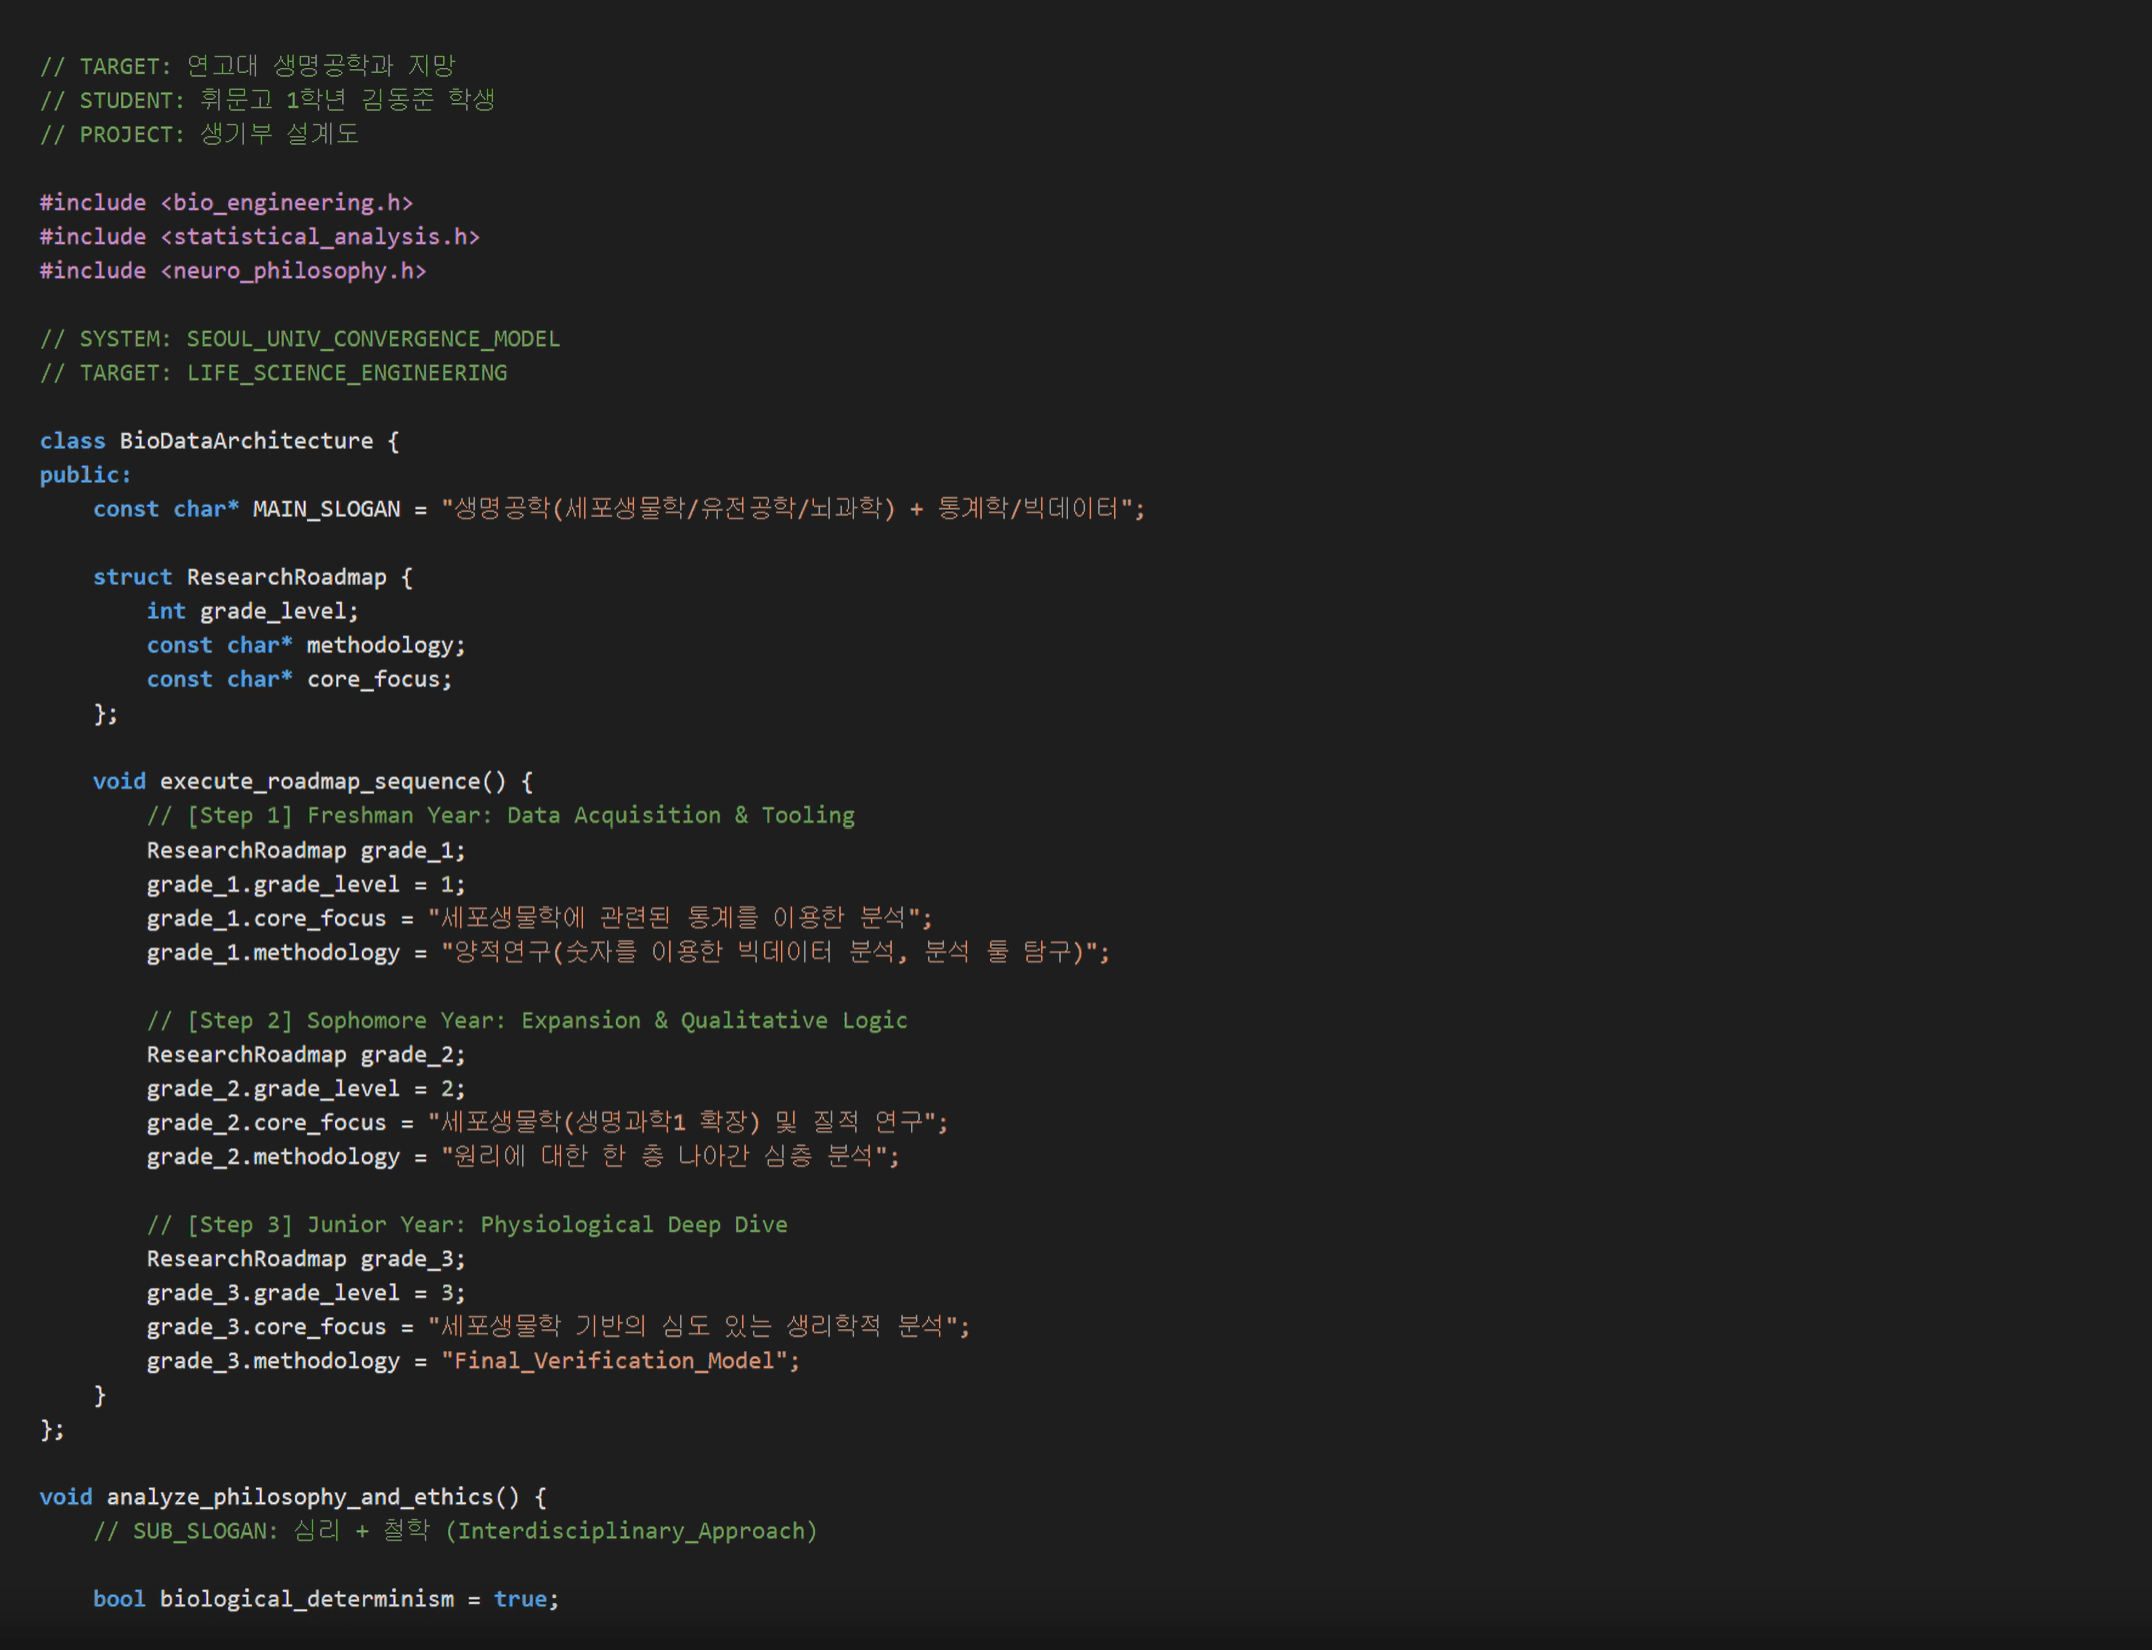Click the bio_engineering.h include line

pyautogui.click(x=226, y=203)
